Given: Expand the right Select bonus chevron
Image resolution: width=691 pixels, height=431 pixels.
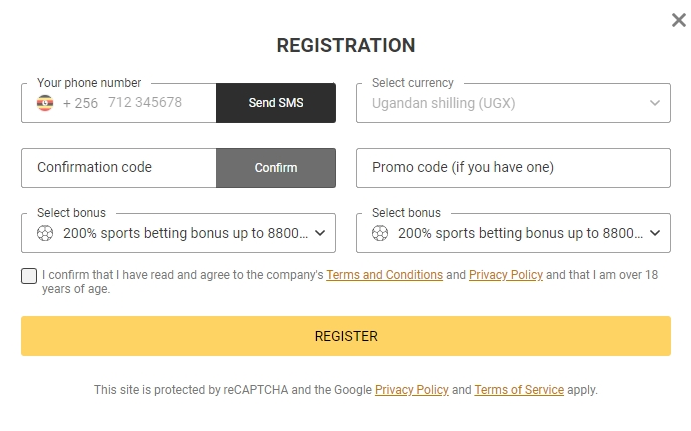Looking at the screenshot, I should tap(655, 233).
